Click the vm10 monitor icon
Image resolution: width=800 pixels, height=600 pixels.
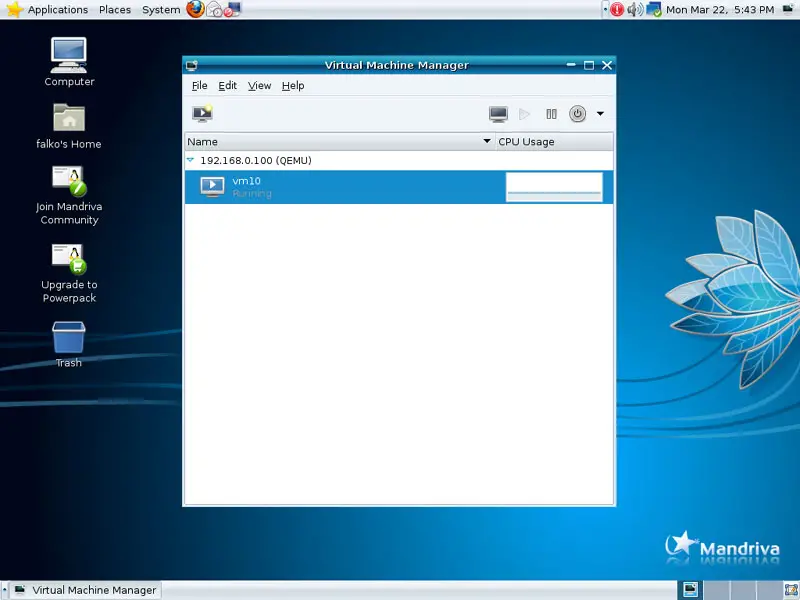[x=212, y=187]
